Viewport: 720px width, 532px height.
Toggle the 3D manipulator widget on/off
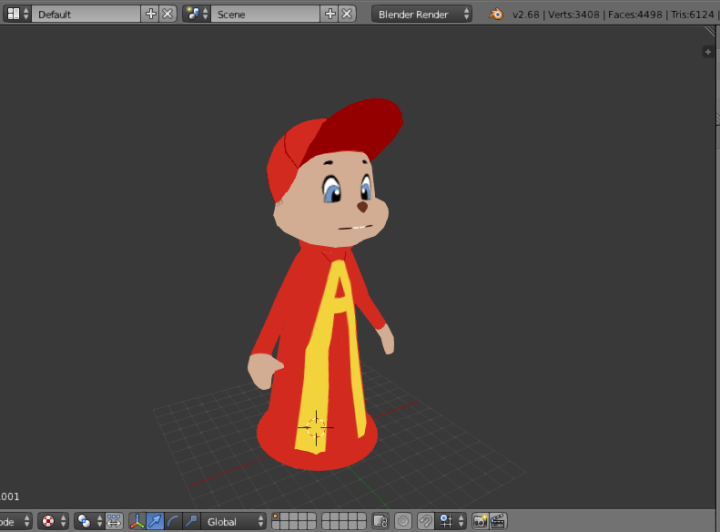[137, 521]
